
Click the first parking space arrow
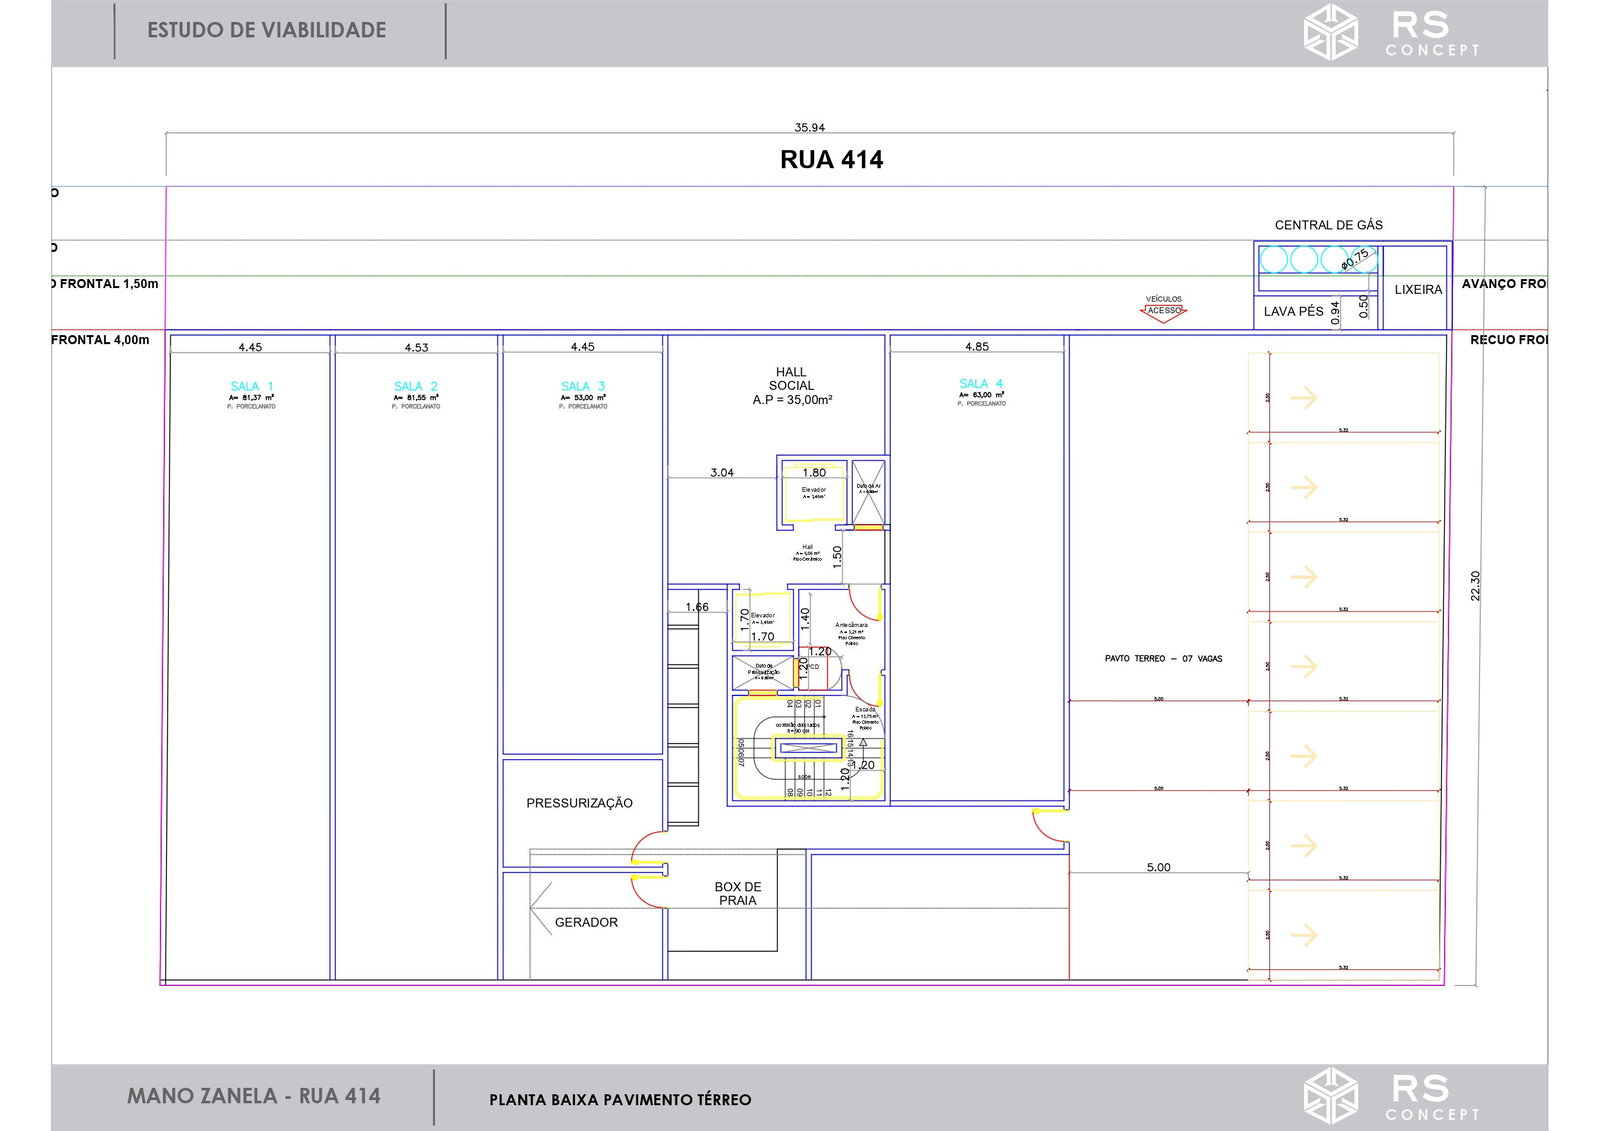(x=1304, y=398)
